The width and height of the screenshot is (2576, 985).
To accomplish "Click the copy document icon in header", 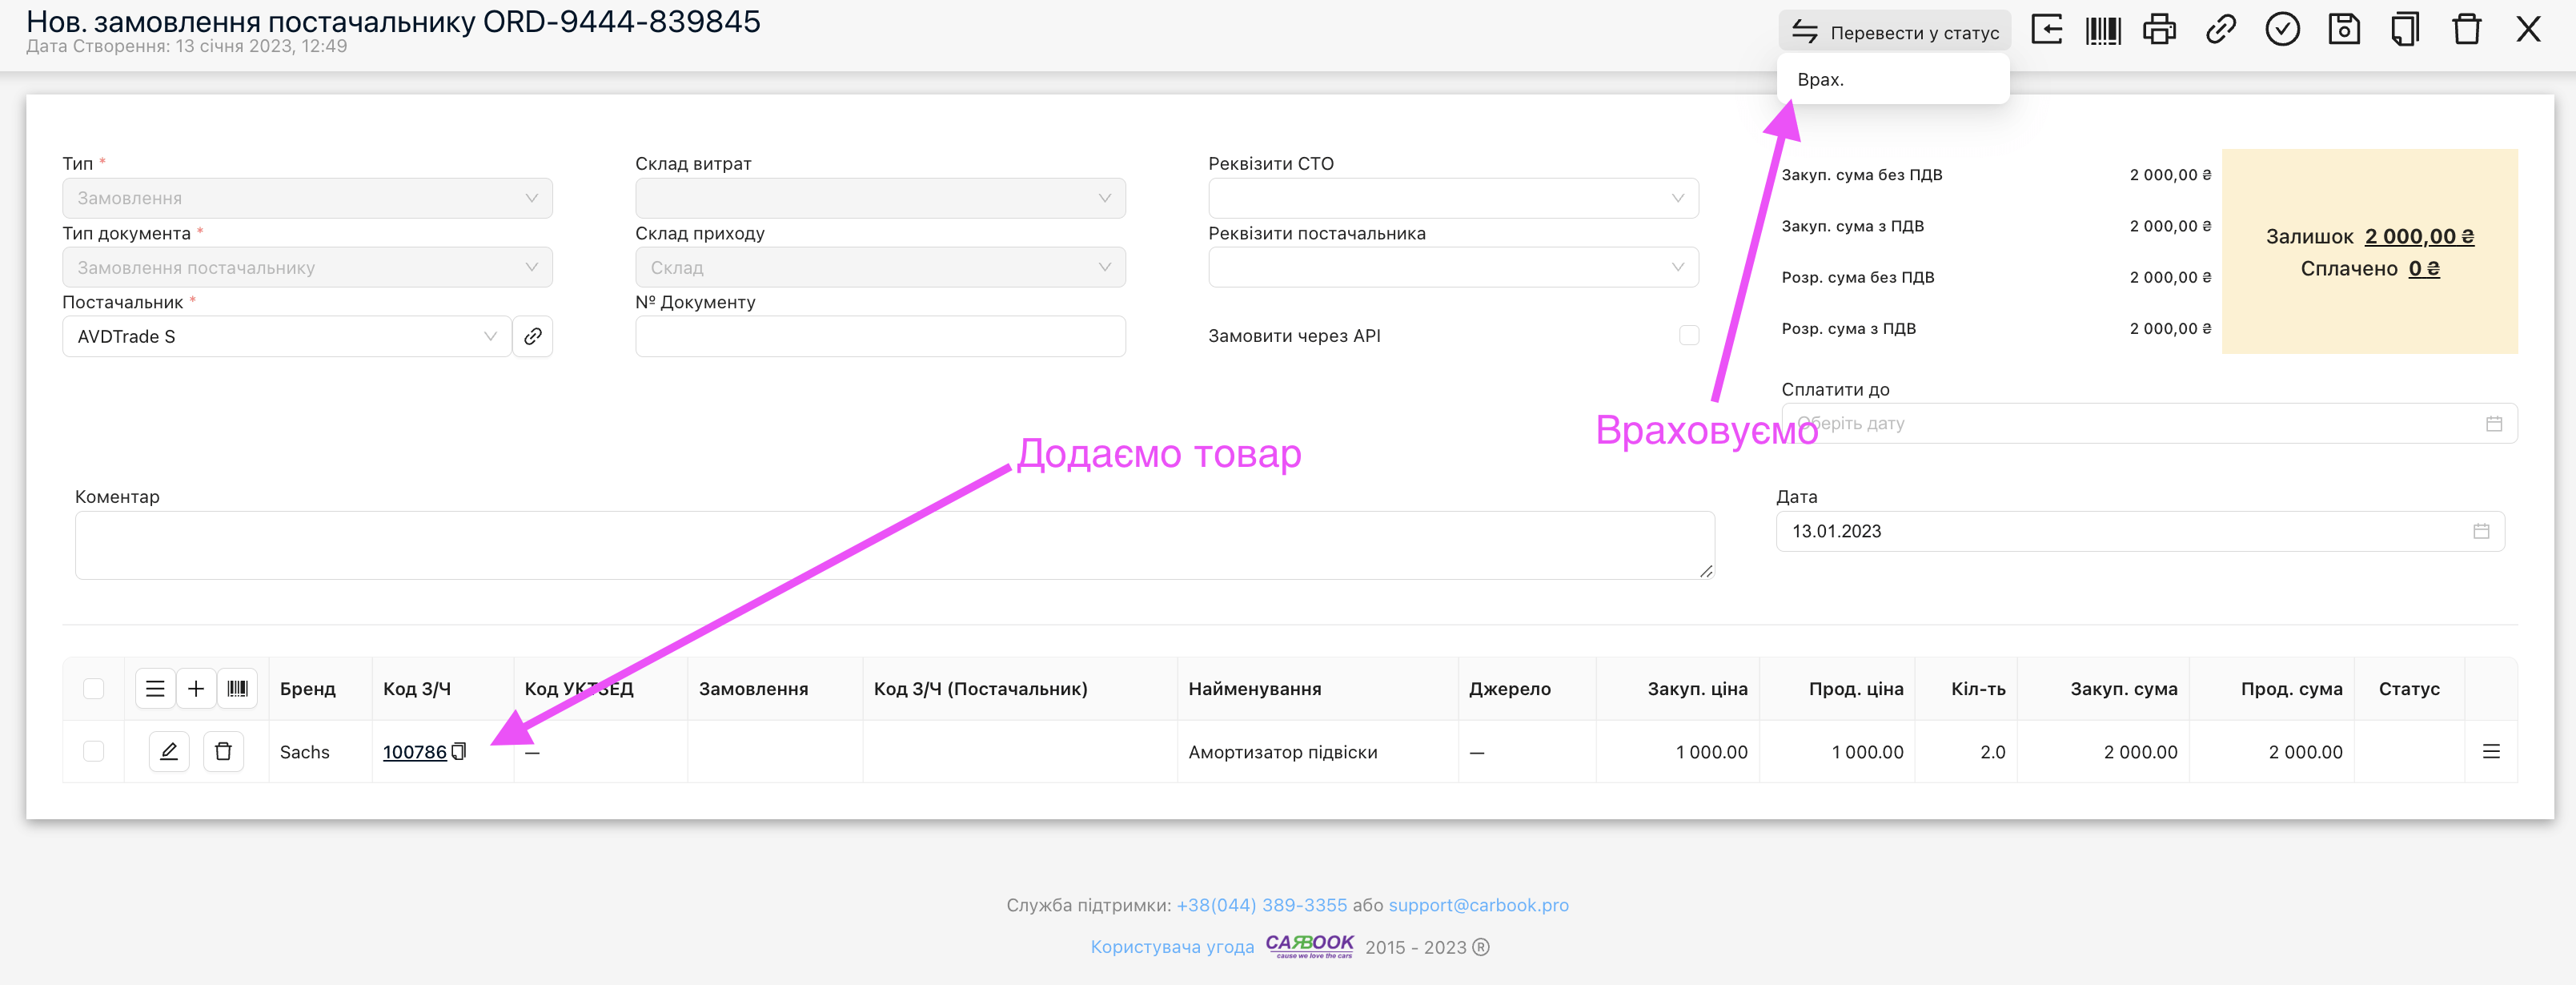I will tap(2405, 30).
